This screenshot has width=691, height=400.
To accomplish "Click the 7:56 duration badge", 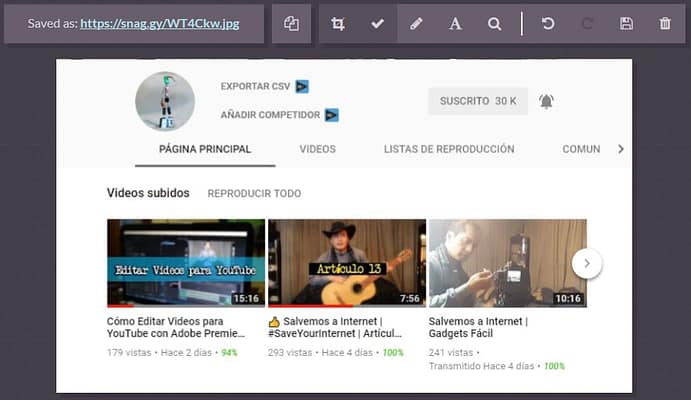I will [x=410, y=298].
